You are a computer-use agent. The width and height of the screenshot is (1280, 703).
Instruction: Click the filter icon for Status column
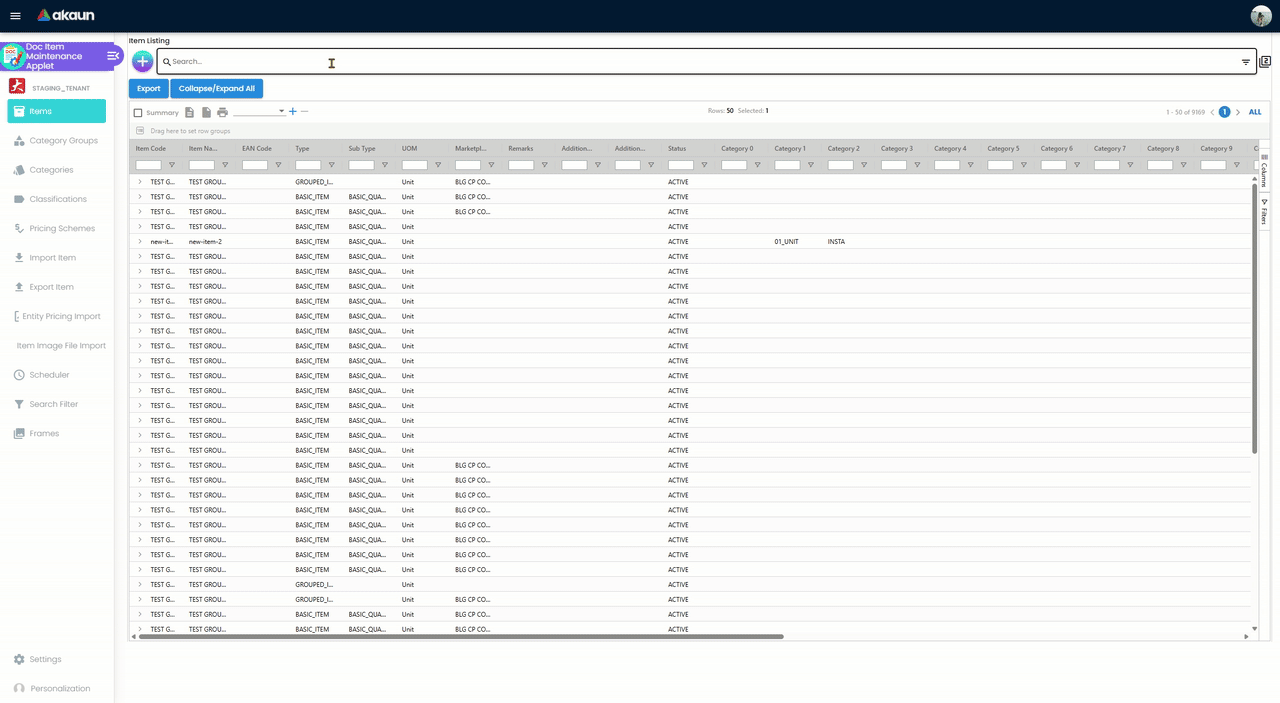point(704,165)
